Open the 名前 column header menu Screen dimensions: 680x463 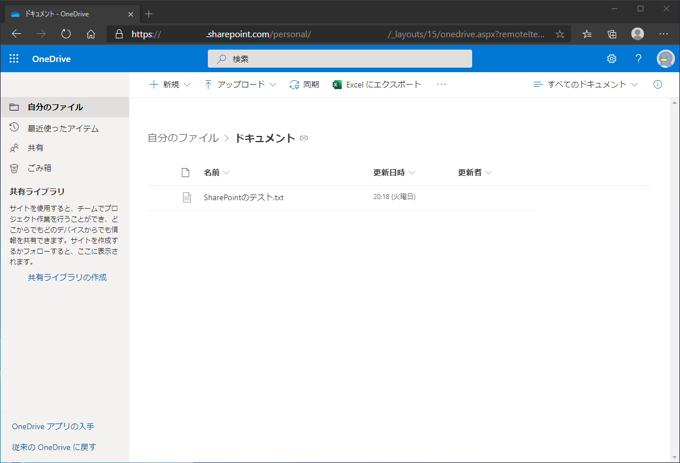point(216,173)
